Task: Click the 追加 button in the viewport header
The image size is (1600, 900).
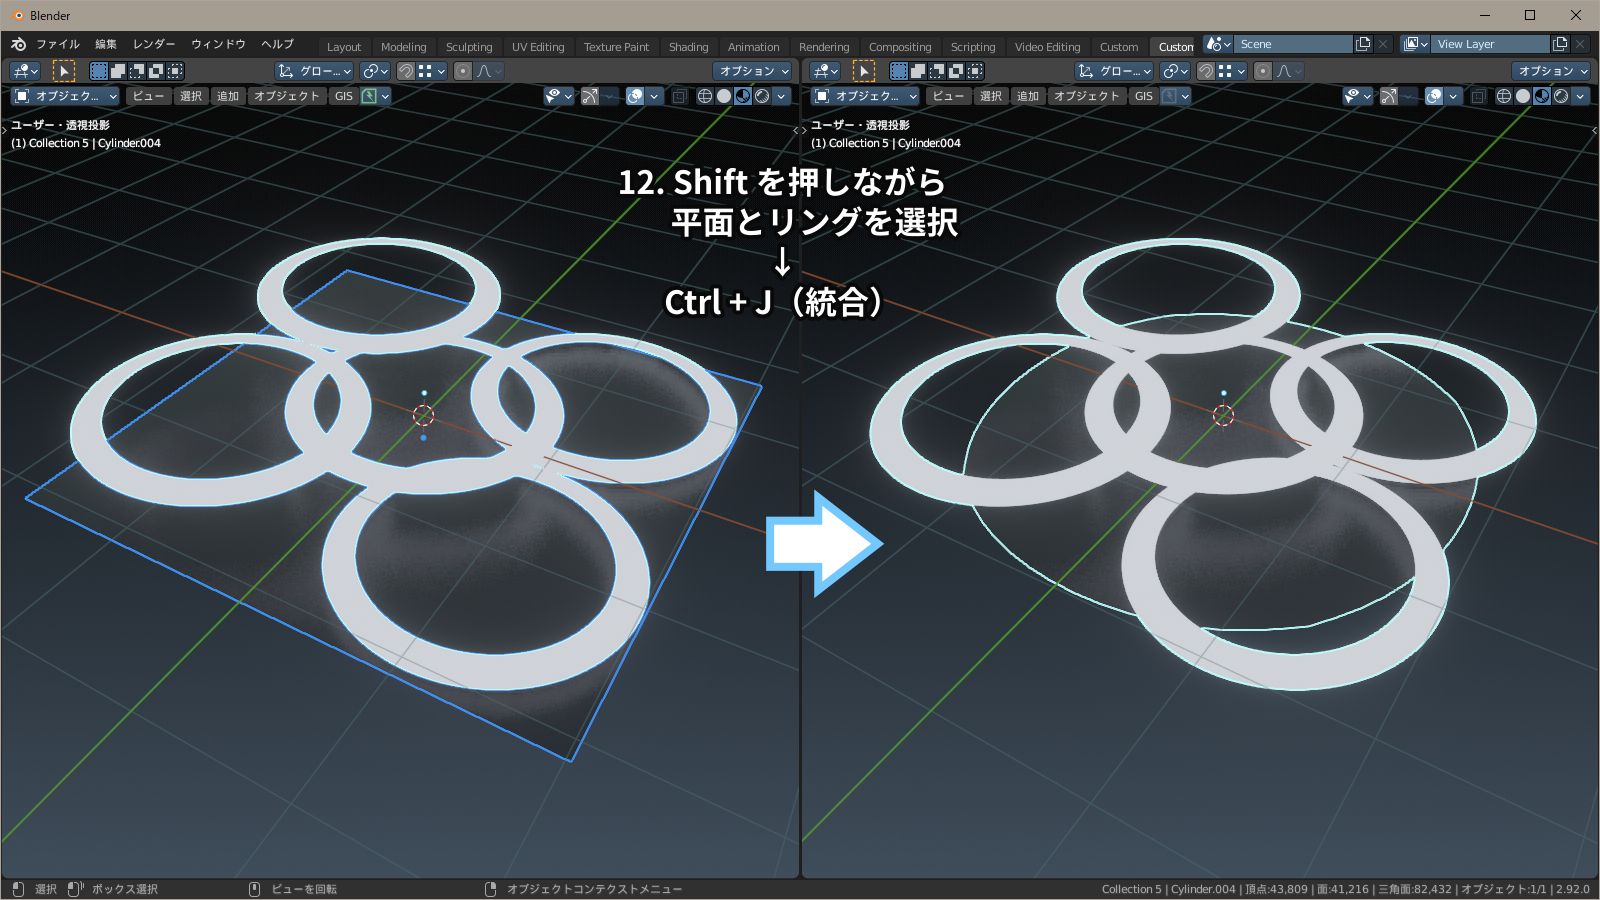Action: tap(228, 96)
